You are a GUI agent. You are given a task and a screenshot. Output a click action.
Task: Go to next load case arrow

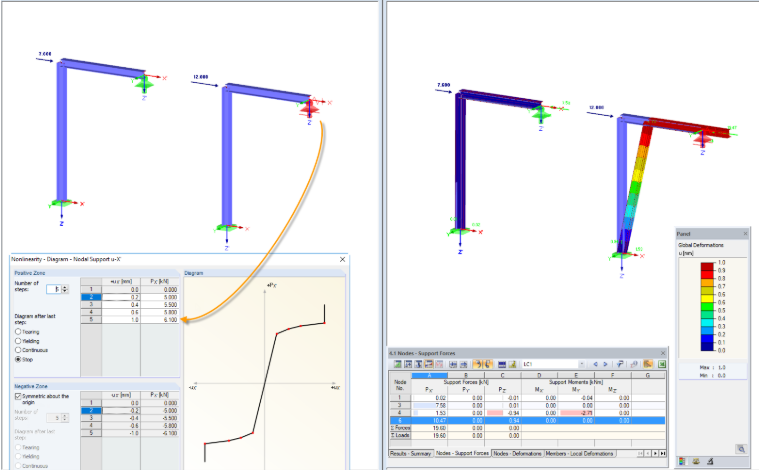(605, 364)
